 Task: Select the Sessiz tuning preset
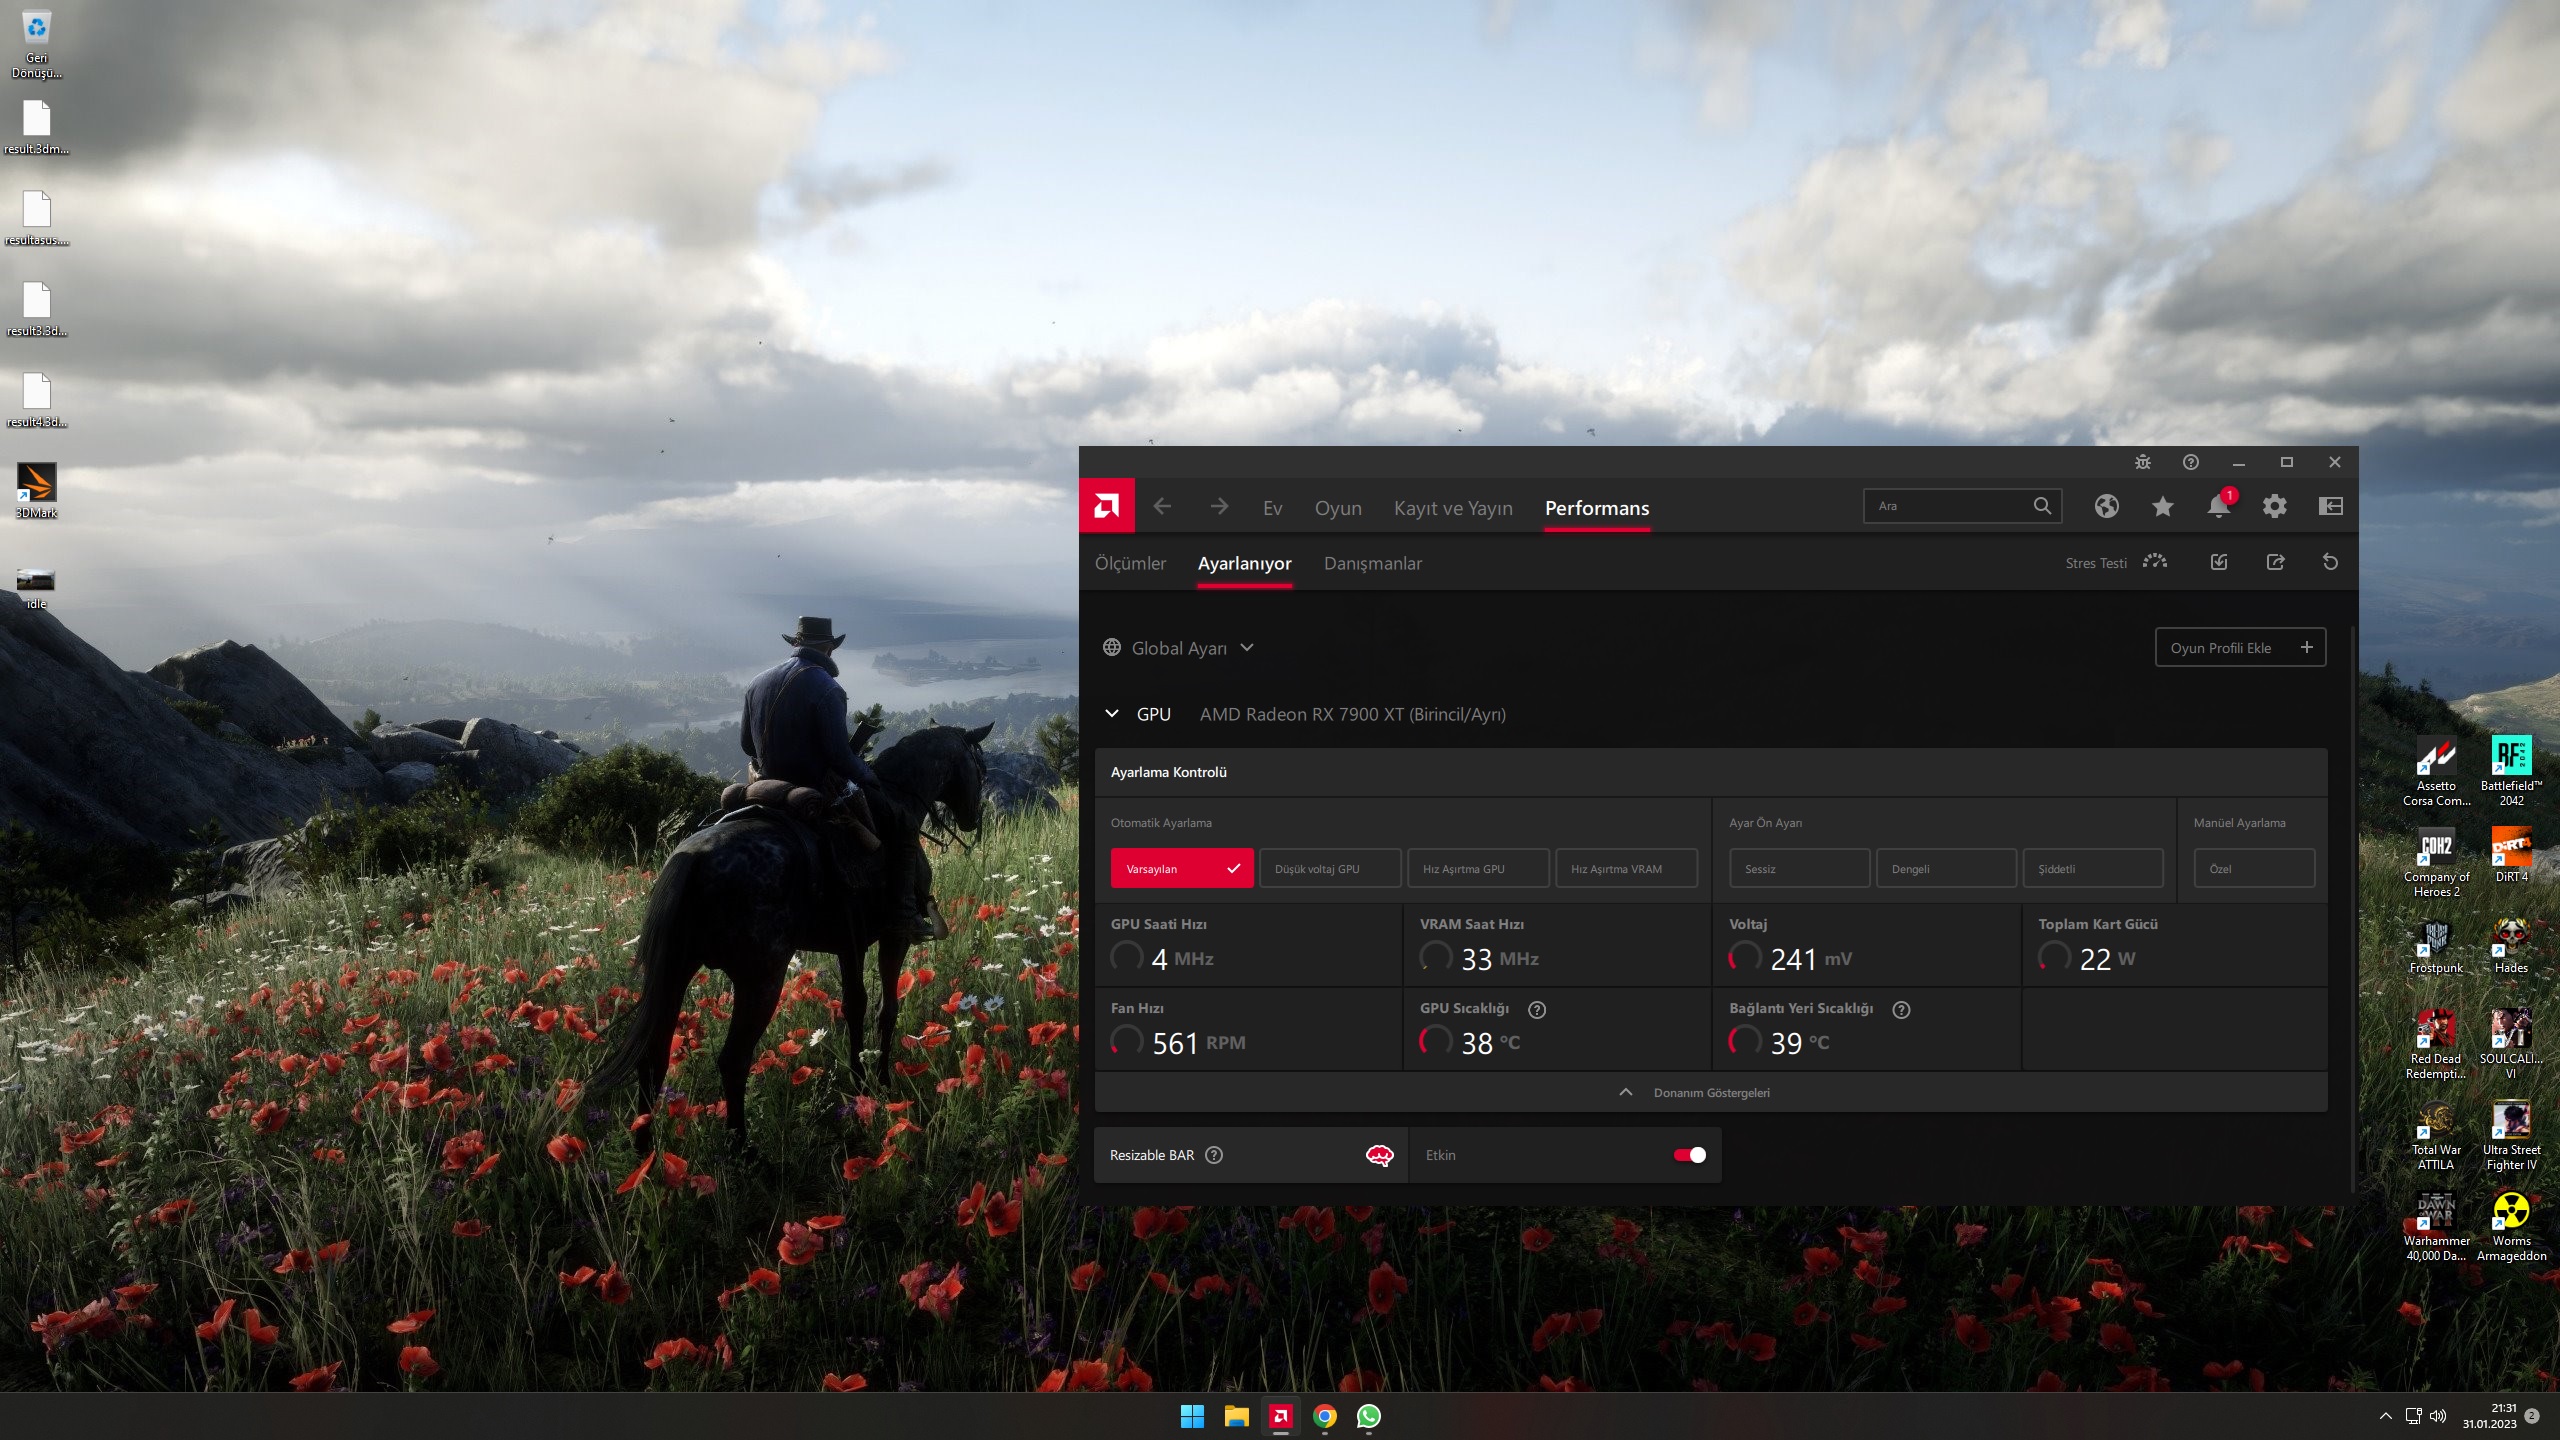coord(1798,868)
